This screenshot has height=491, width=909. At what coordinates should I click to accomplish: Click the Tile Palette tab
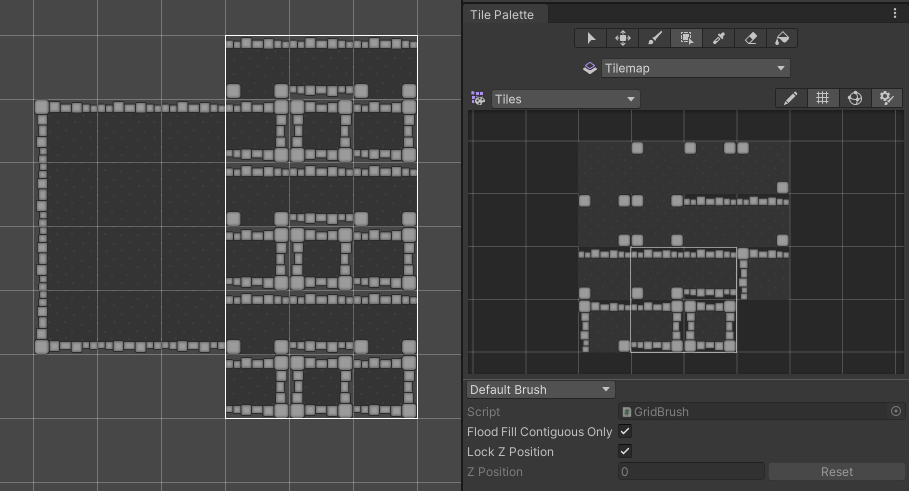(505, 14)
